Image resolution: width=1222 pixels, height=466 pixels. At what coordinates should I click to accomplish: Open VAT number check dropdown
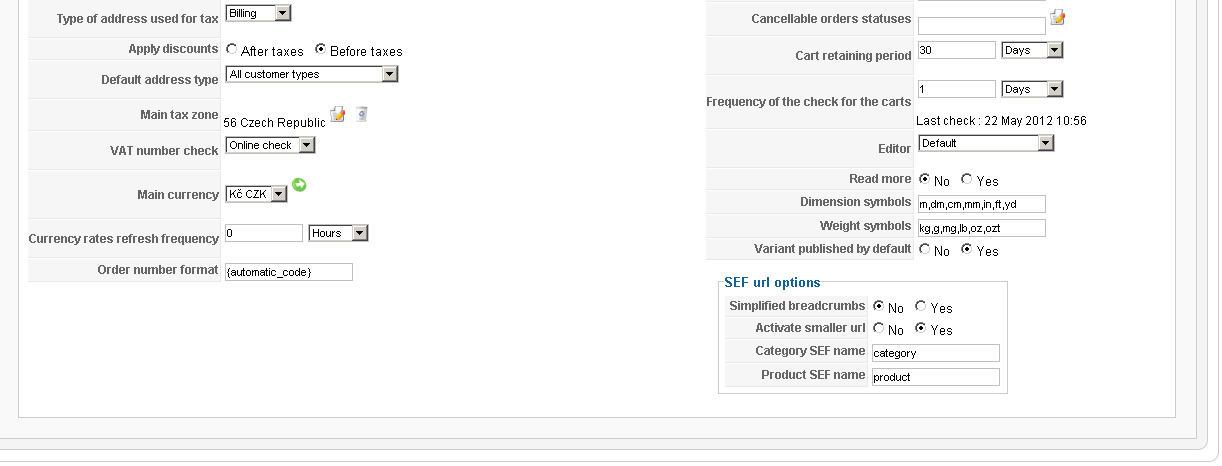click(x=270, y=145)
